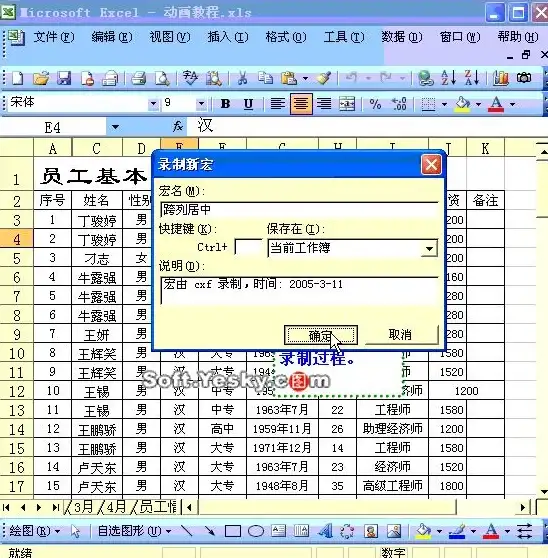Insert Clip Art from drawing toolbar

371,531
